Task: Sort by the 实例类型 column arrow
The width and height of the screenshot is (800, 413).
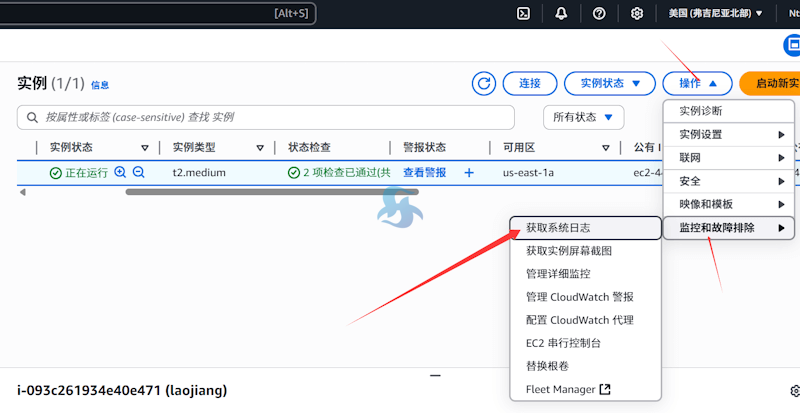Action: click(260, 148)
